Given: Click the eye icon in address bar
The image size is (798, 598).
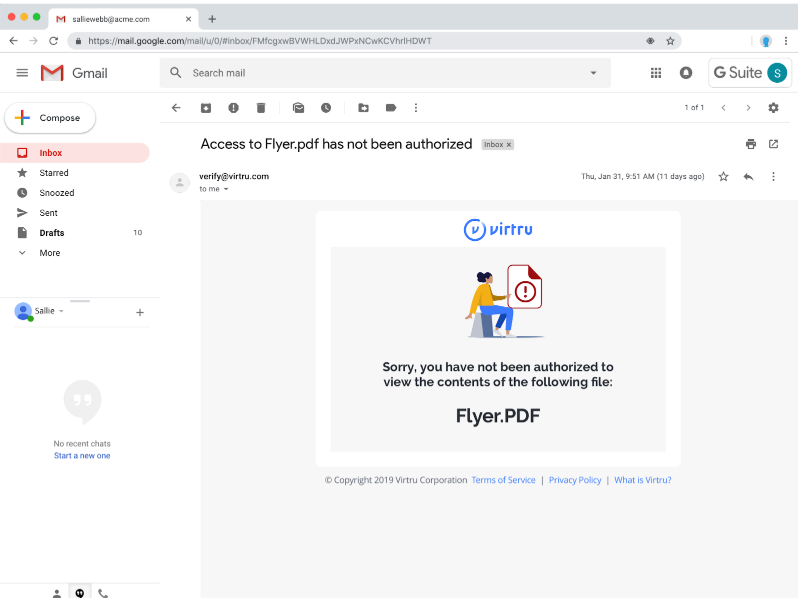Looking at the screenshot, I should (650, 41).
